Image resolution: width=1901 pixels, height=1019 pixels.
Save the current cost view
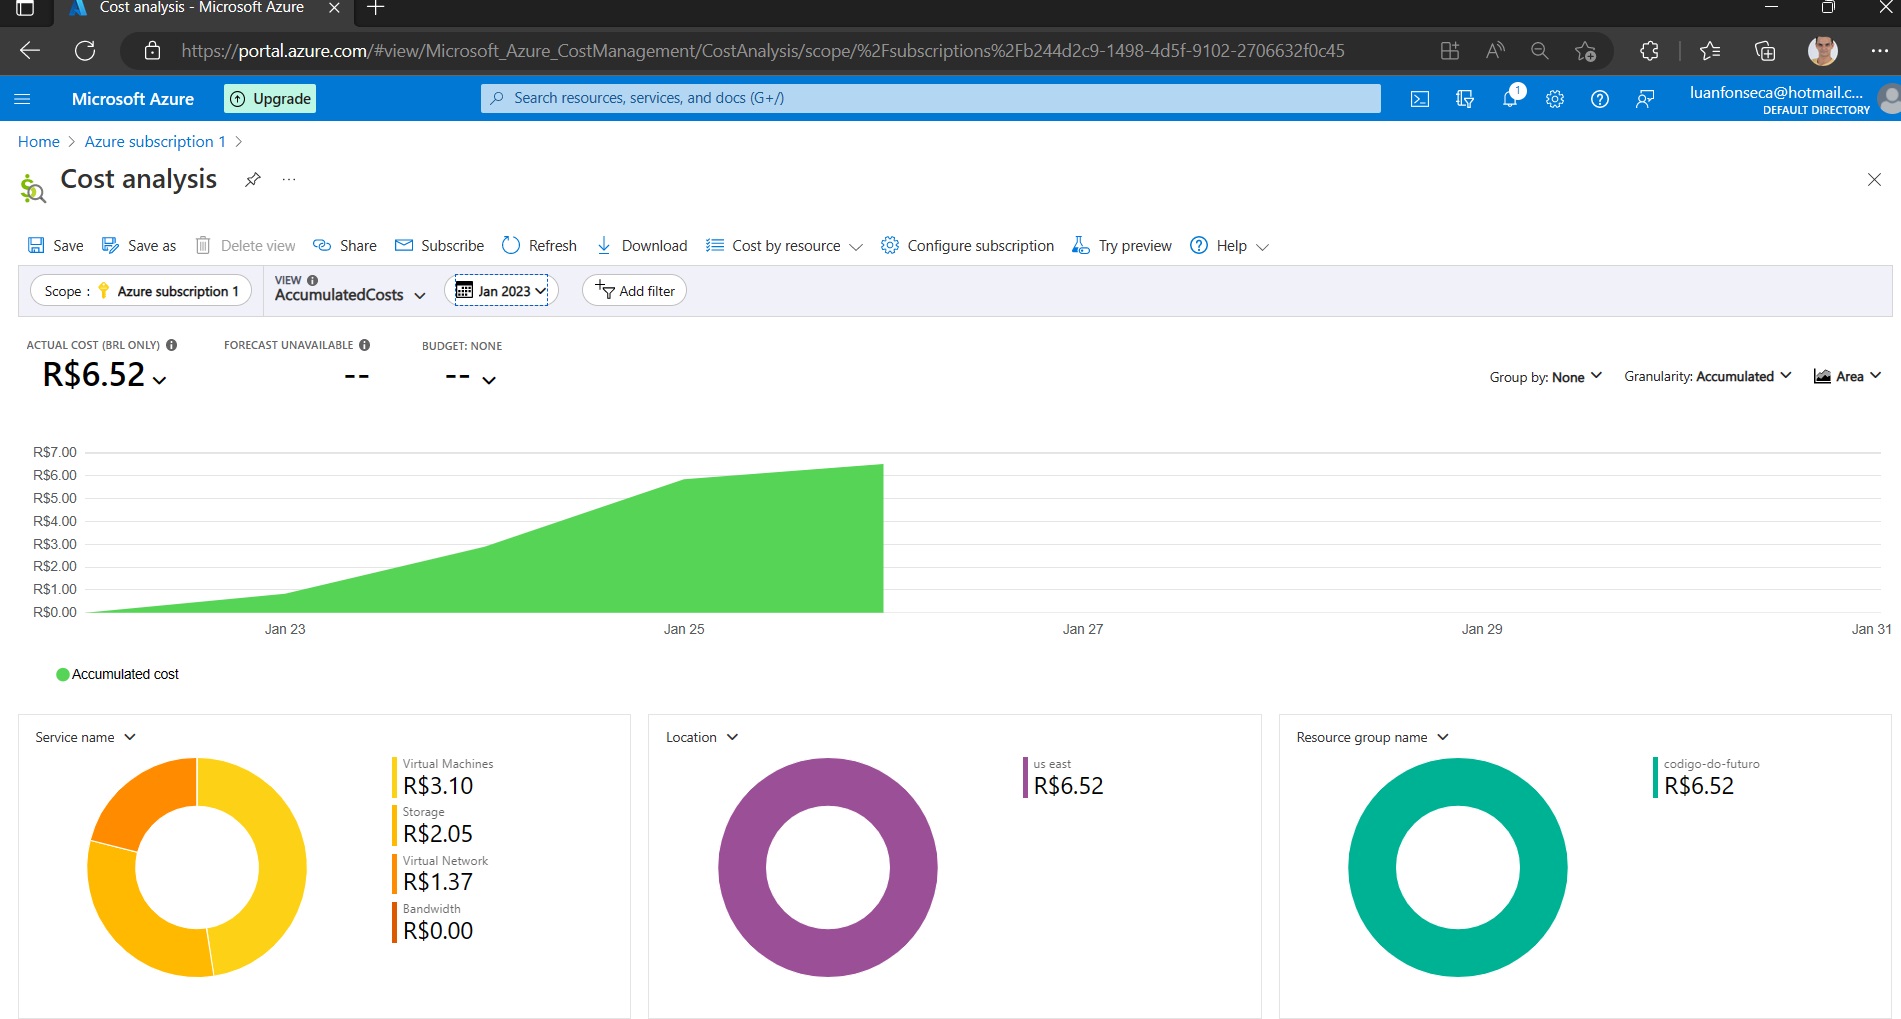click(56, 245)
